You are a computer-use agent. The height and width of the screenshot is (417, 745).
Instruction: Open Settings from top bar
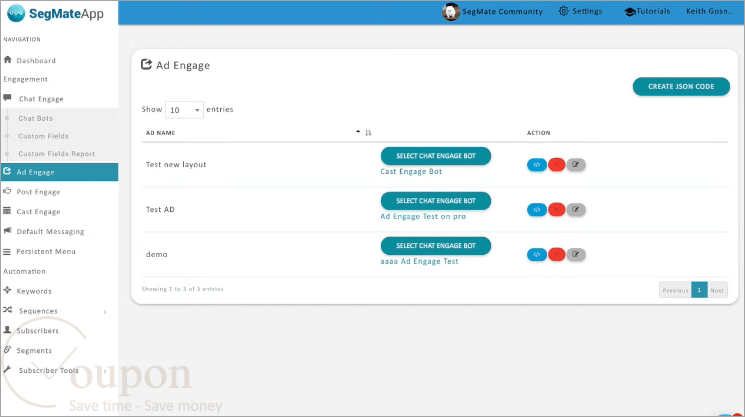587,11
